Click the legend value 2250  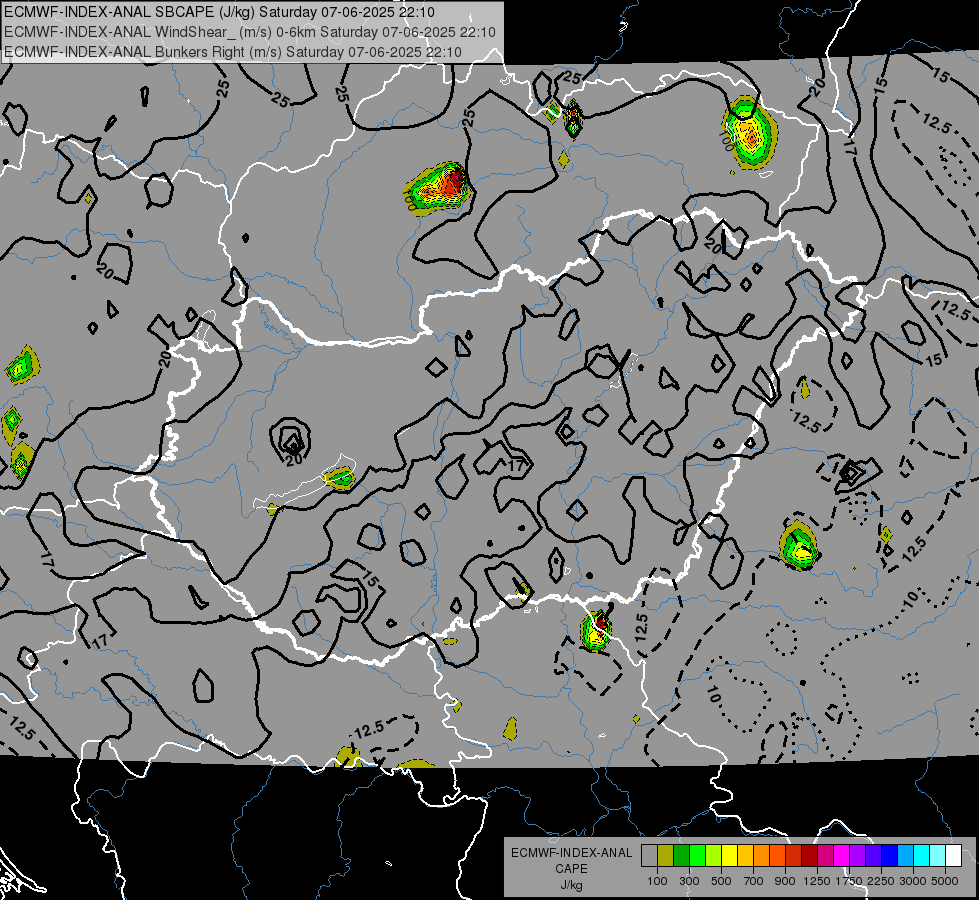(881, 881)
